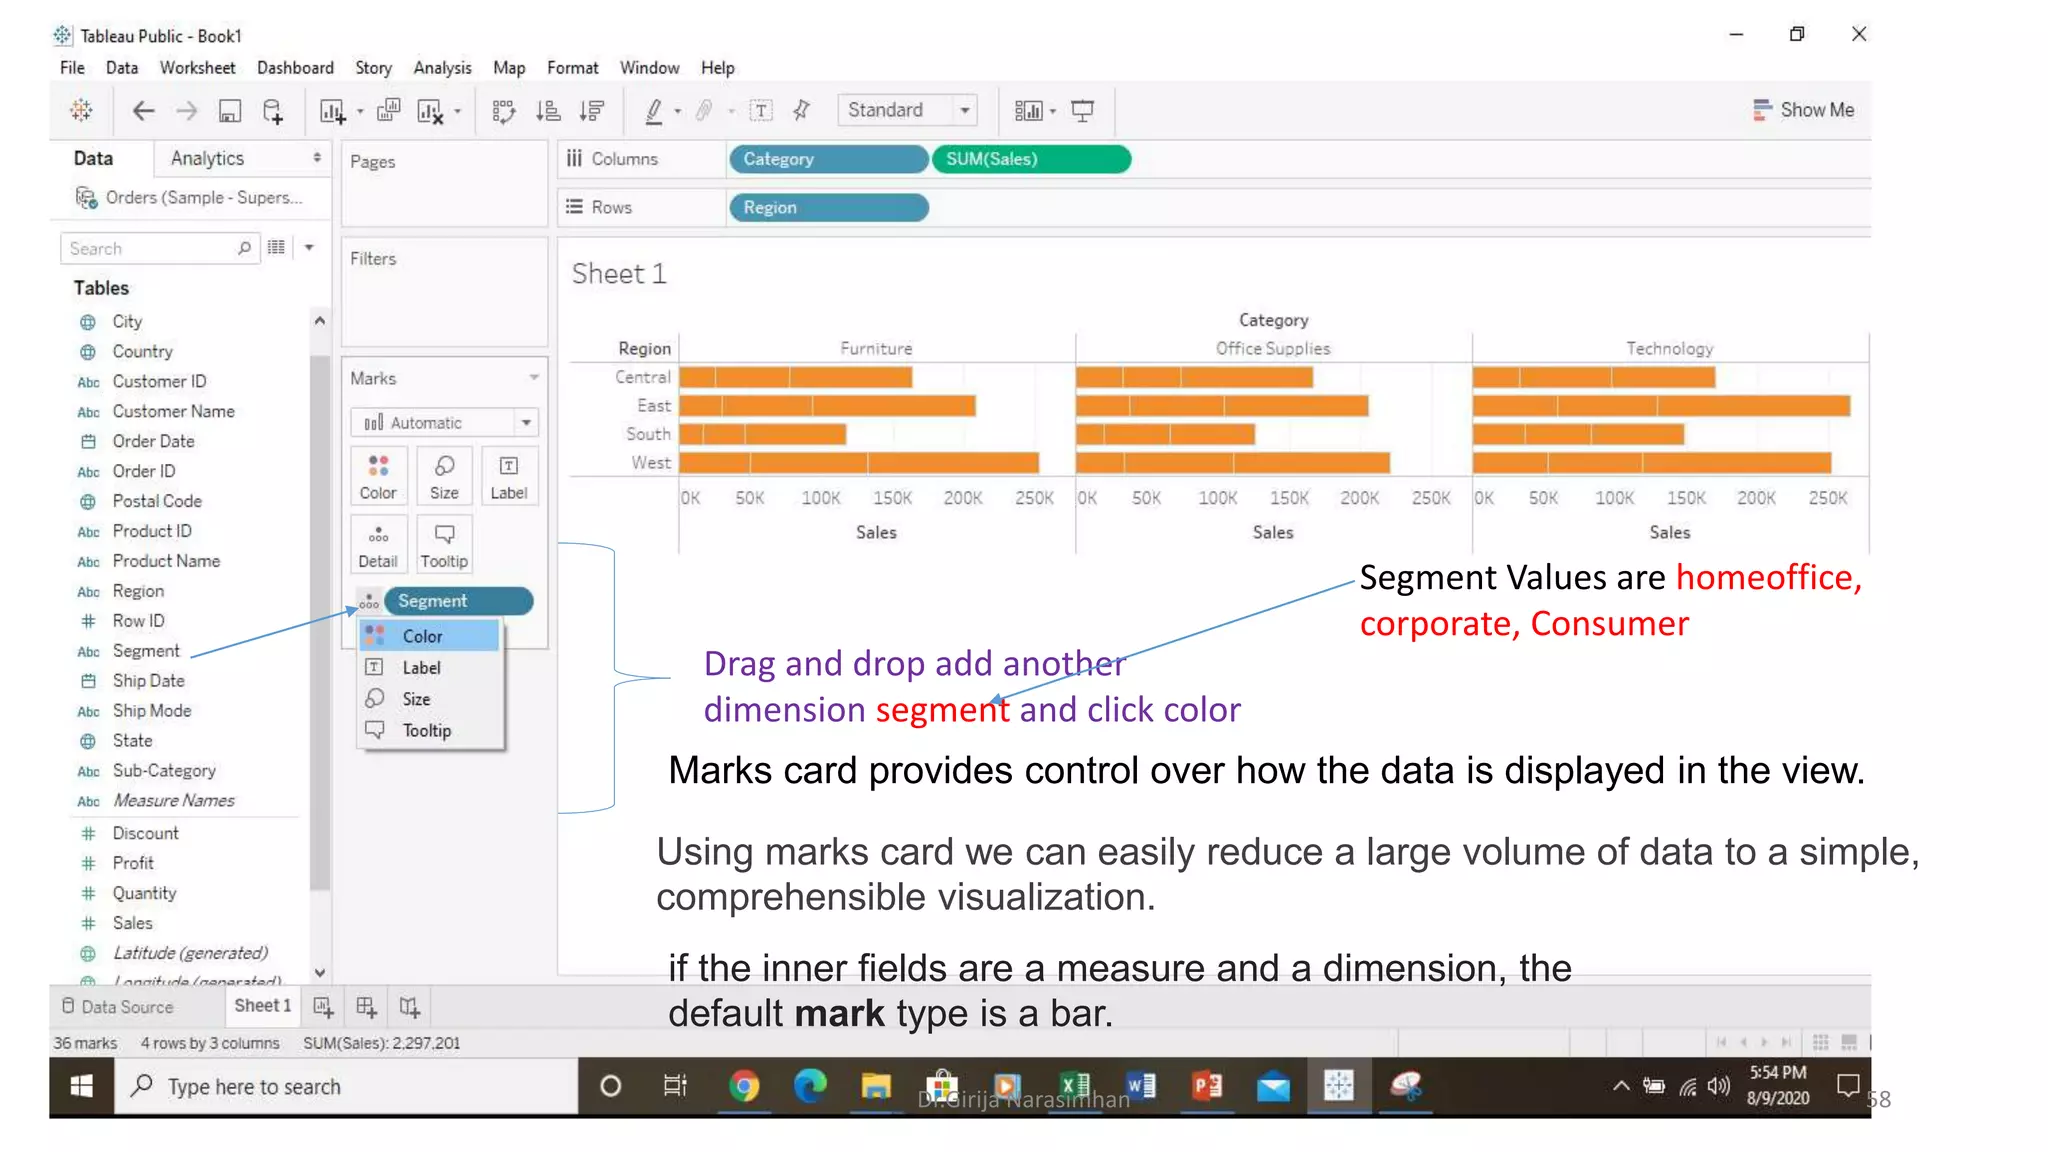This screenshot has height=1152, width=2048.
Task: Click the new story tab icon
Action: tap(409, 1007)
